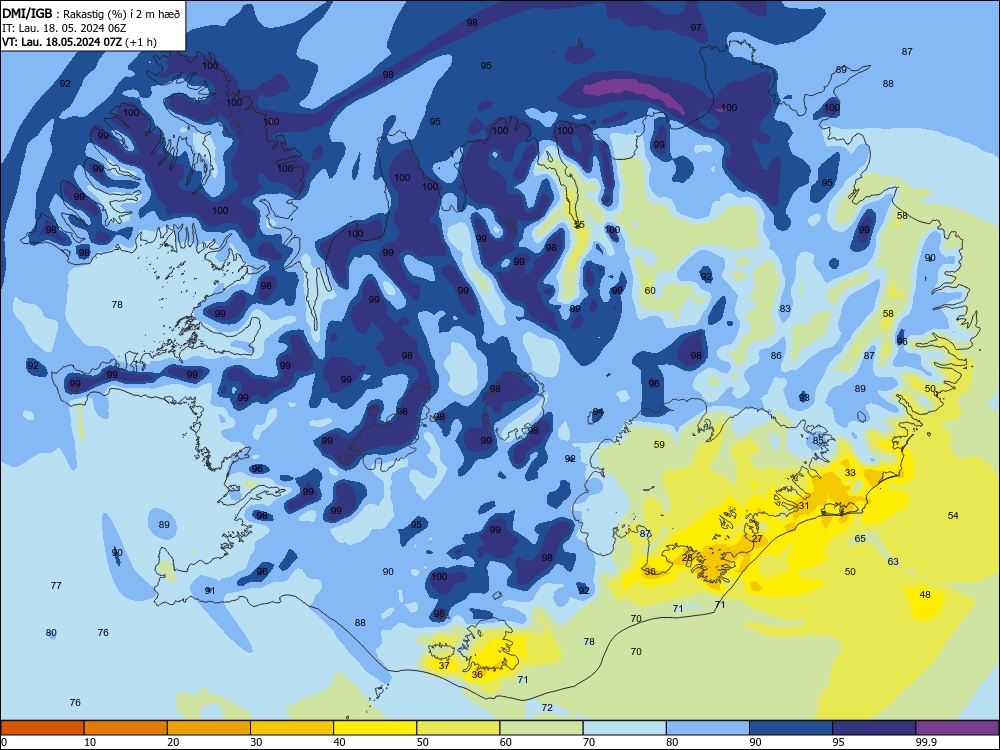Click the humidity value 94 on the map
1000x750 pixels.
[598, 412]
